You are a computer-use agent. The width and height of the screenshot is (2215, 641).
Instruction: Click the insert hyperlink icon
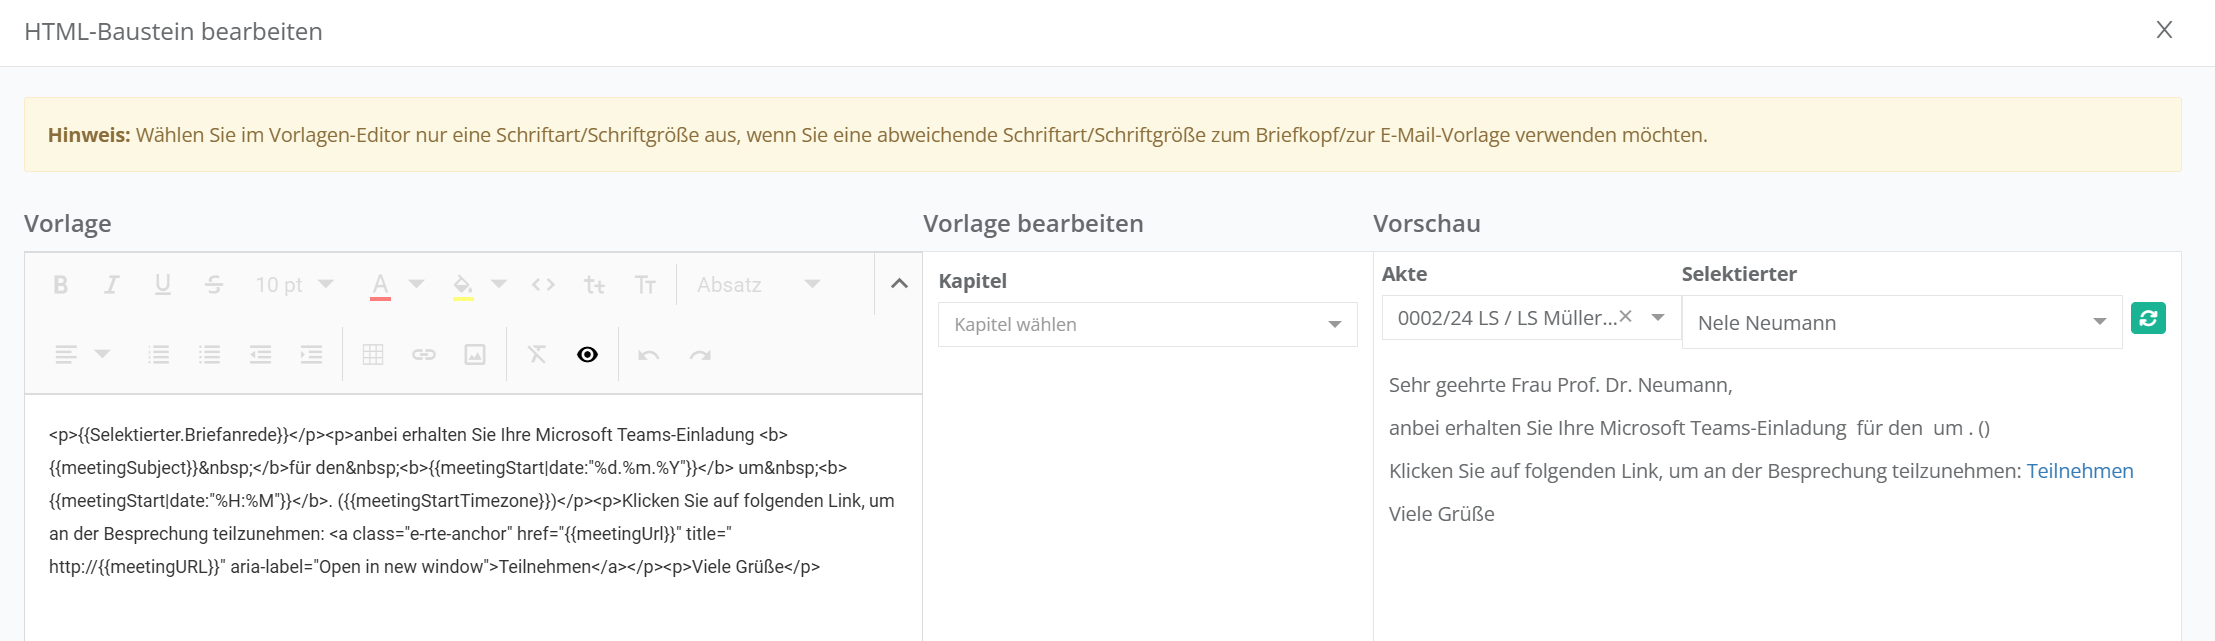click(x=424, y=355)
